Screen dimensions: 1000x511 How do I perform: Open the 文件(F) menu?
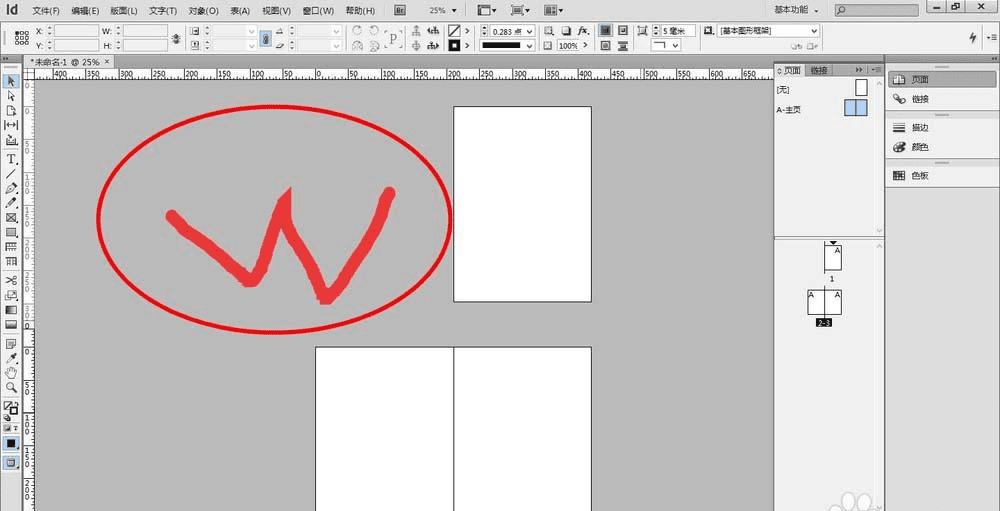[x=46, y=11]
